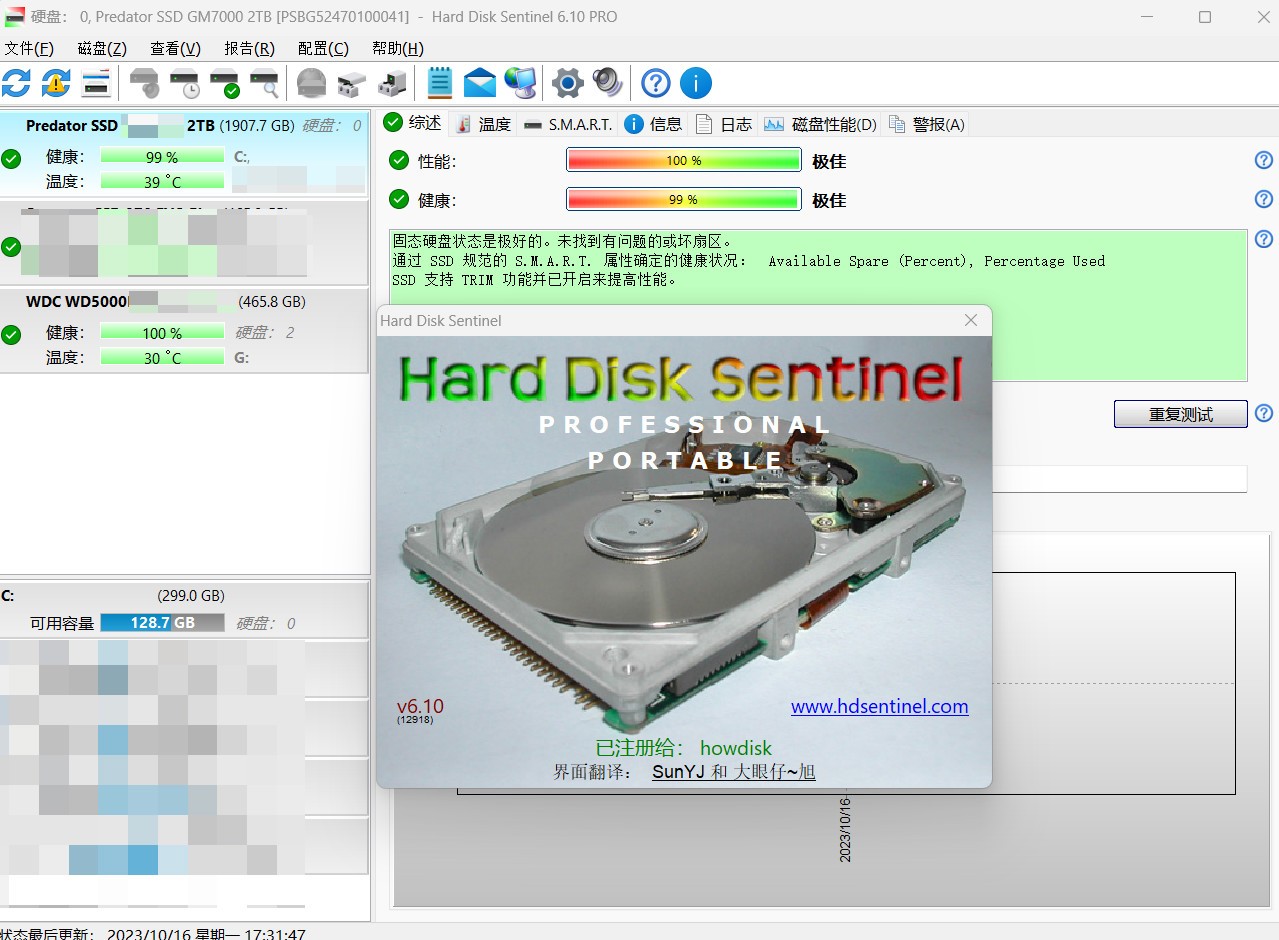Click the 健康 99 % bar in the overview
The image size is (1279, 940).
point(684,199)
